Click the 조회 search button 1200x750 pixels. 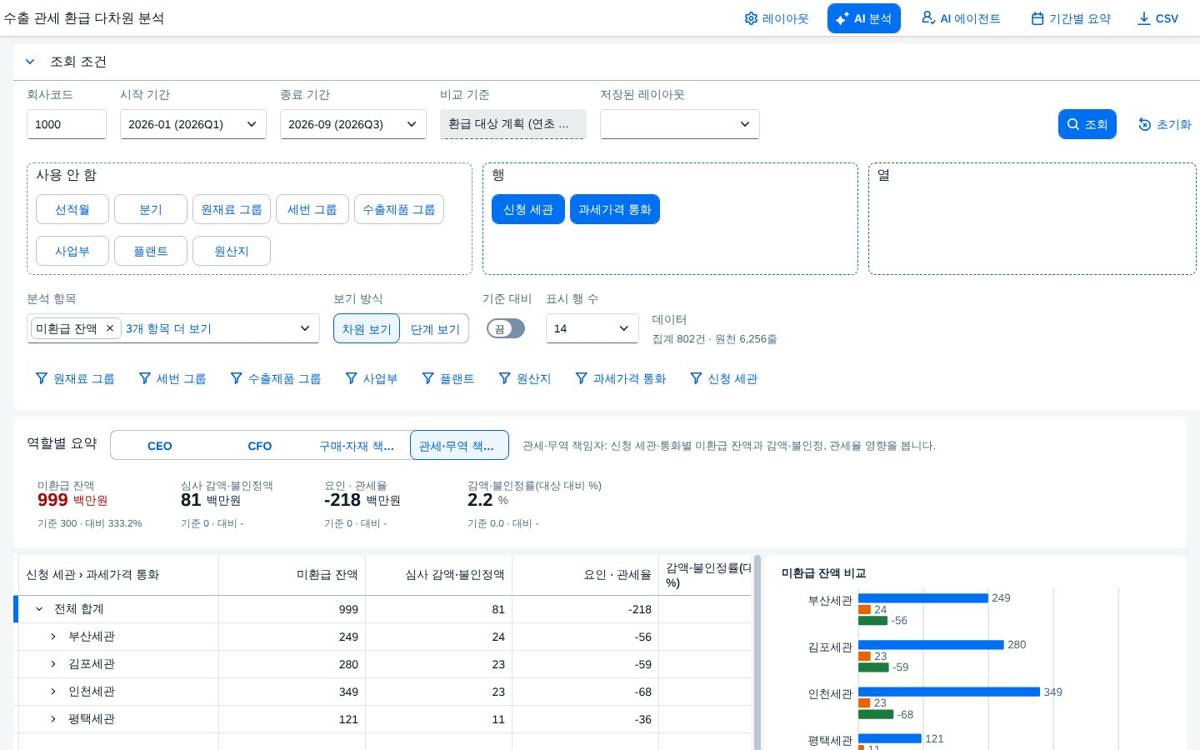(1087, 124)
